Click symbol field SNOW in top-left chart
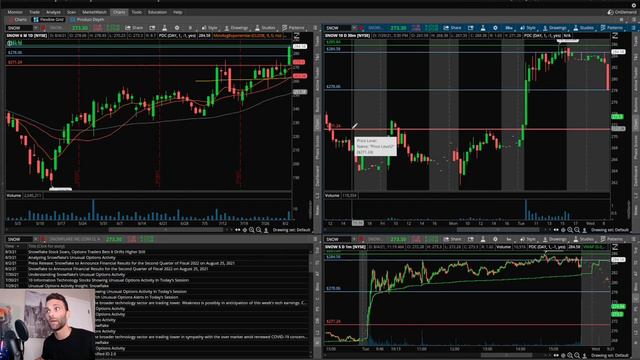640x360 pixels. (19, 28)
